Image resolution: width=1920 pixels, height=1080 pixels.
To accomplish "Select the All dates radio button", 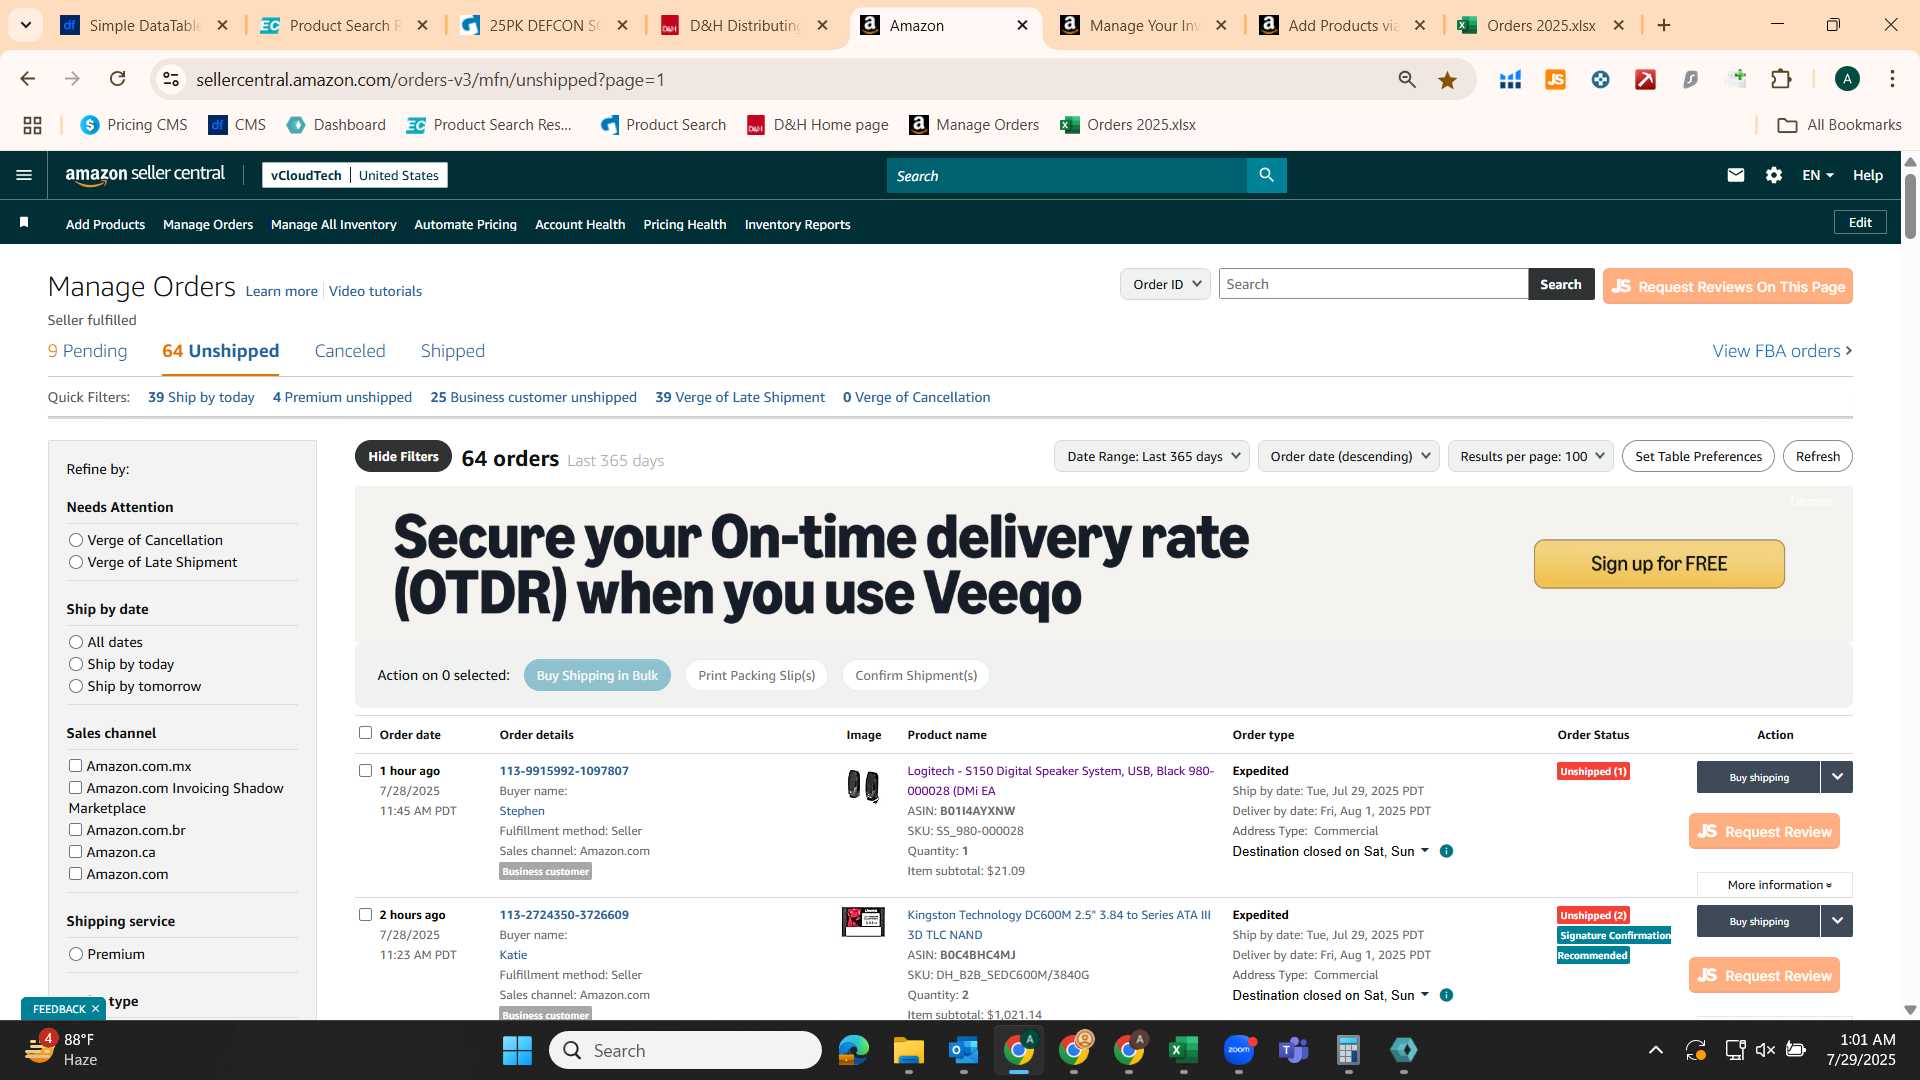I will (76, 642).
